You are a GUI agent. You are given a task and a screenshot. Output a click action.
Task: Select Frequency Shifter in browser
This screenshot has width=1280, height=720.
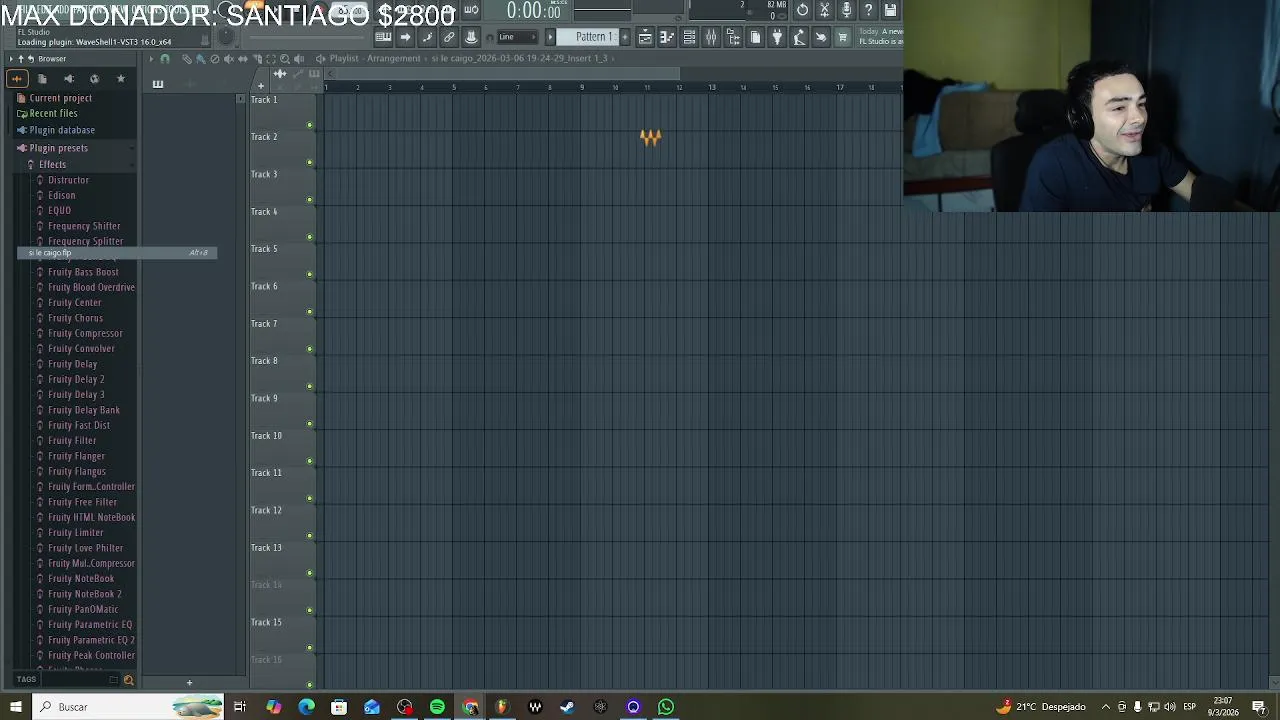pos(84,226)
